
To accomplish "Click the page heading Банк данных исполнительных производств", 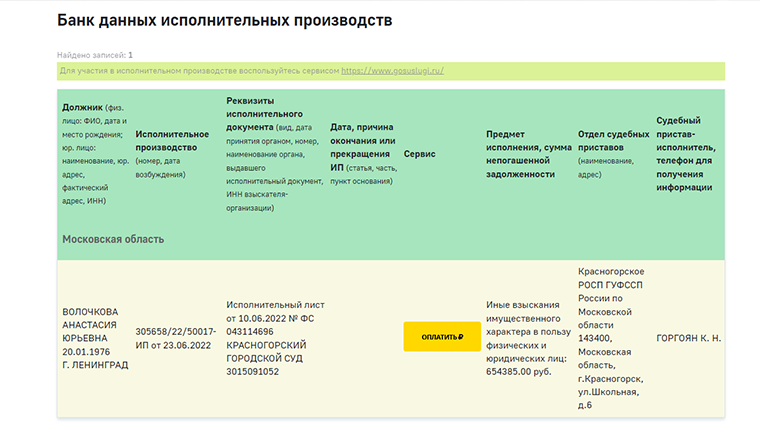I will (x=224, y=20).
